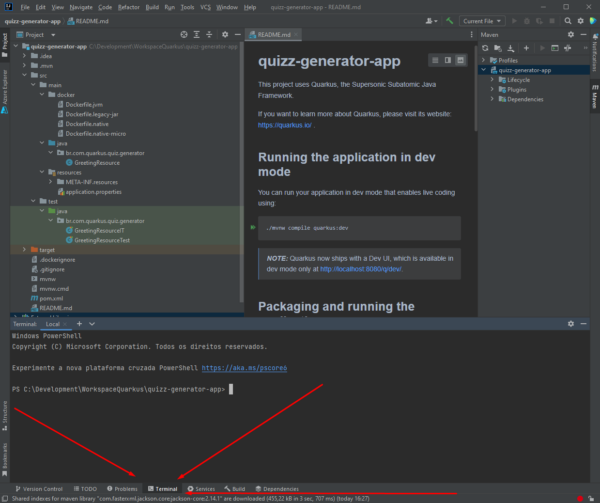Switch README to editor and preview view
This screenshot has width=600, height=503.
pos(448,60)
